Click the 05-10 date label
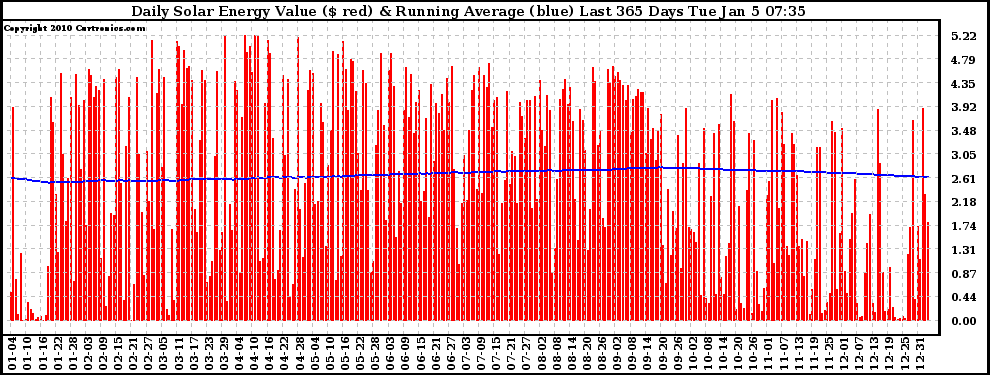 click(331, 353)
